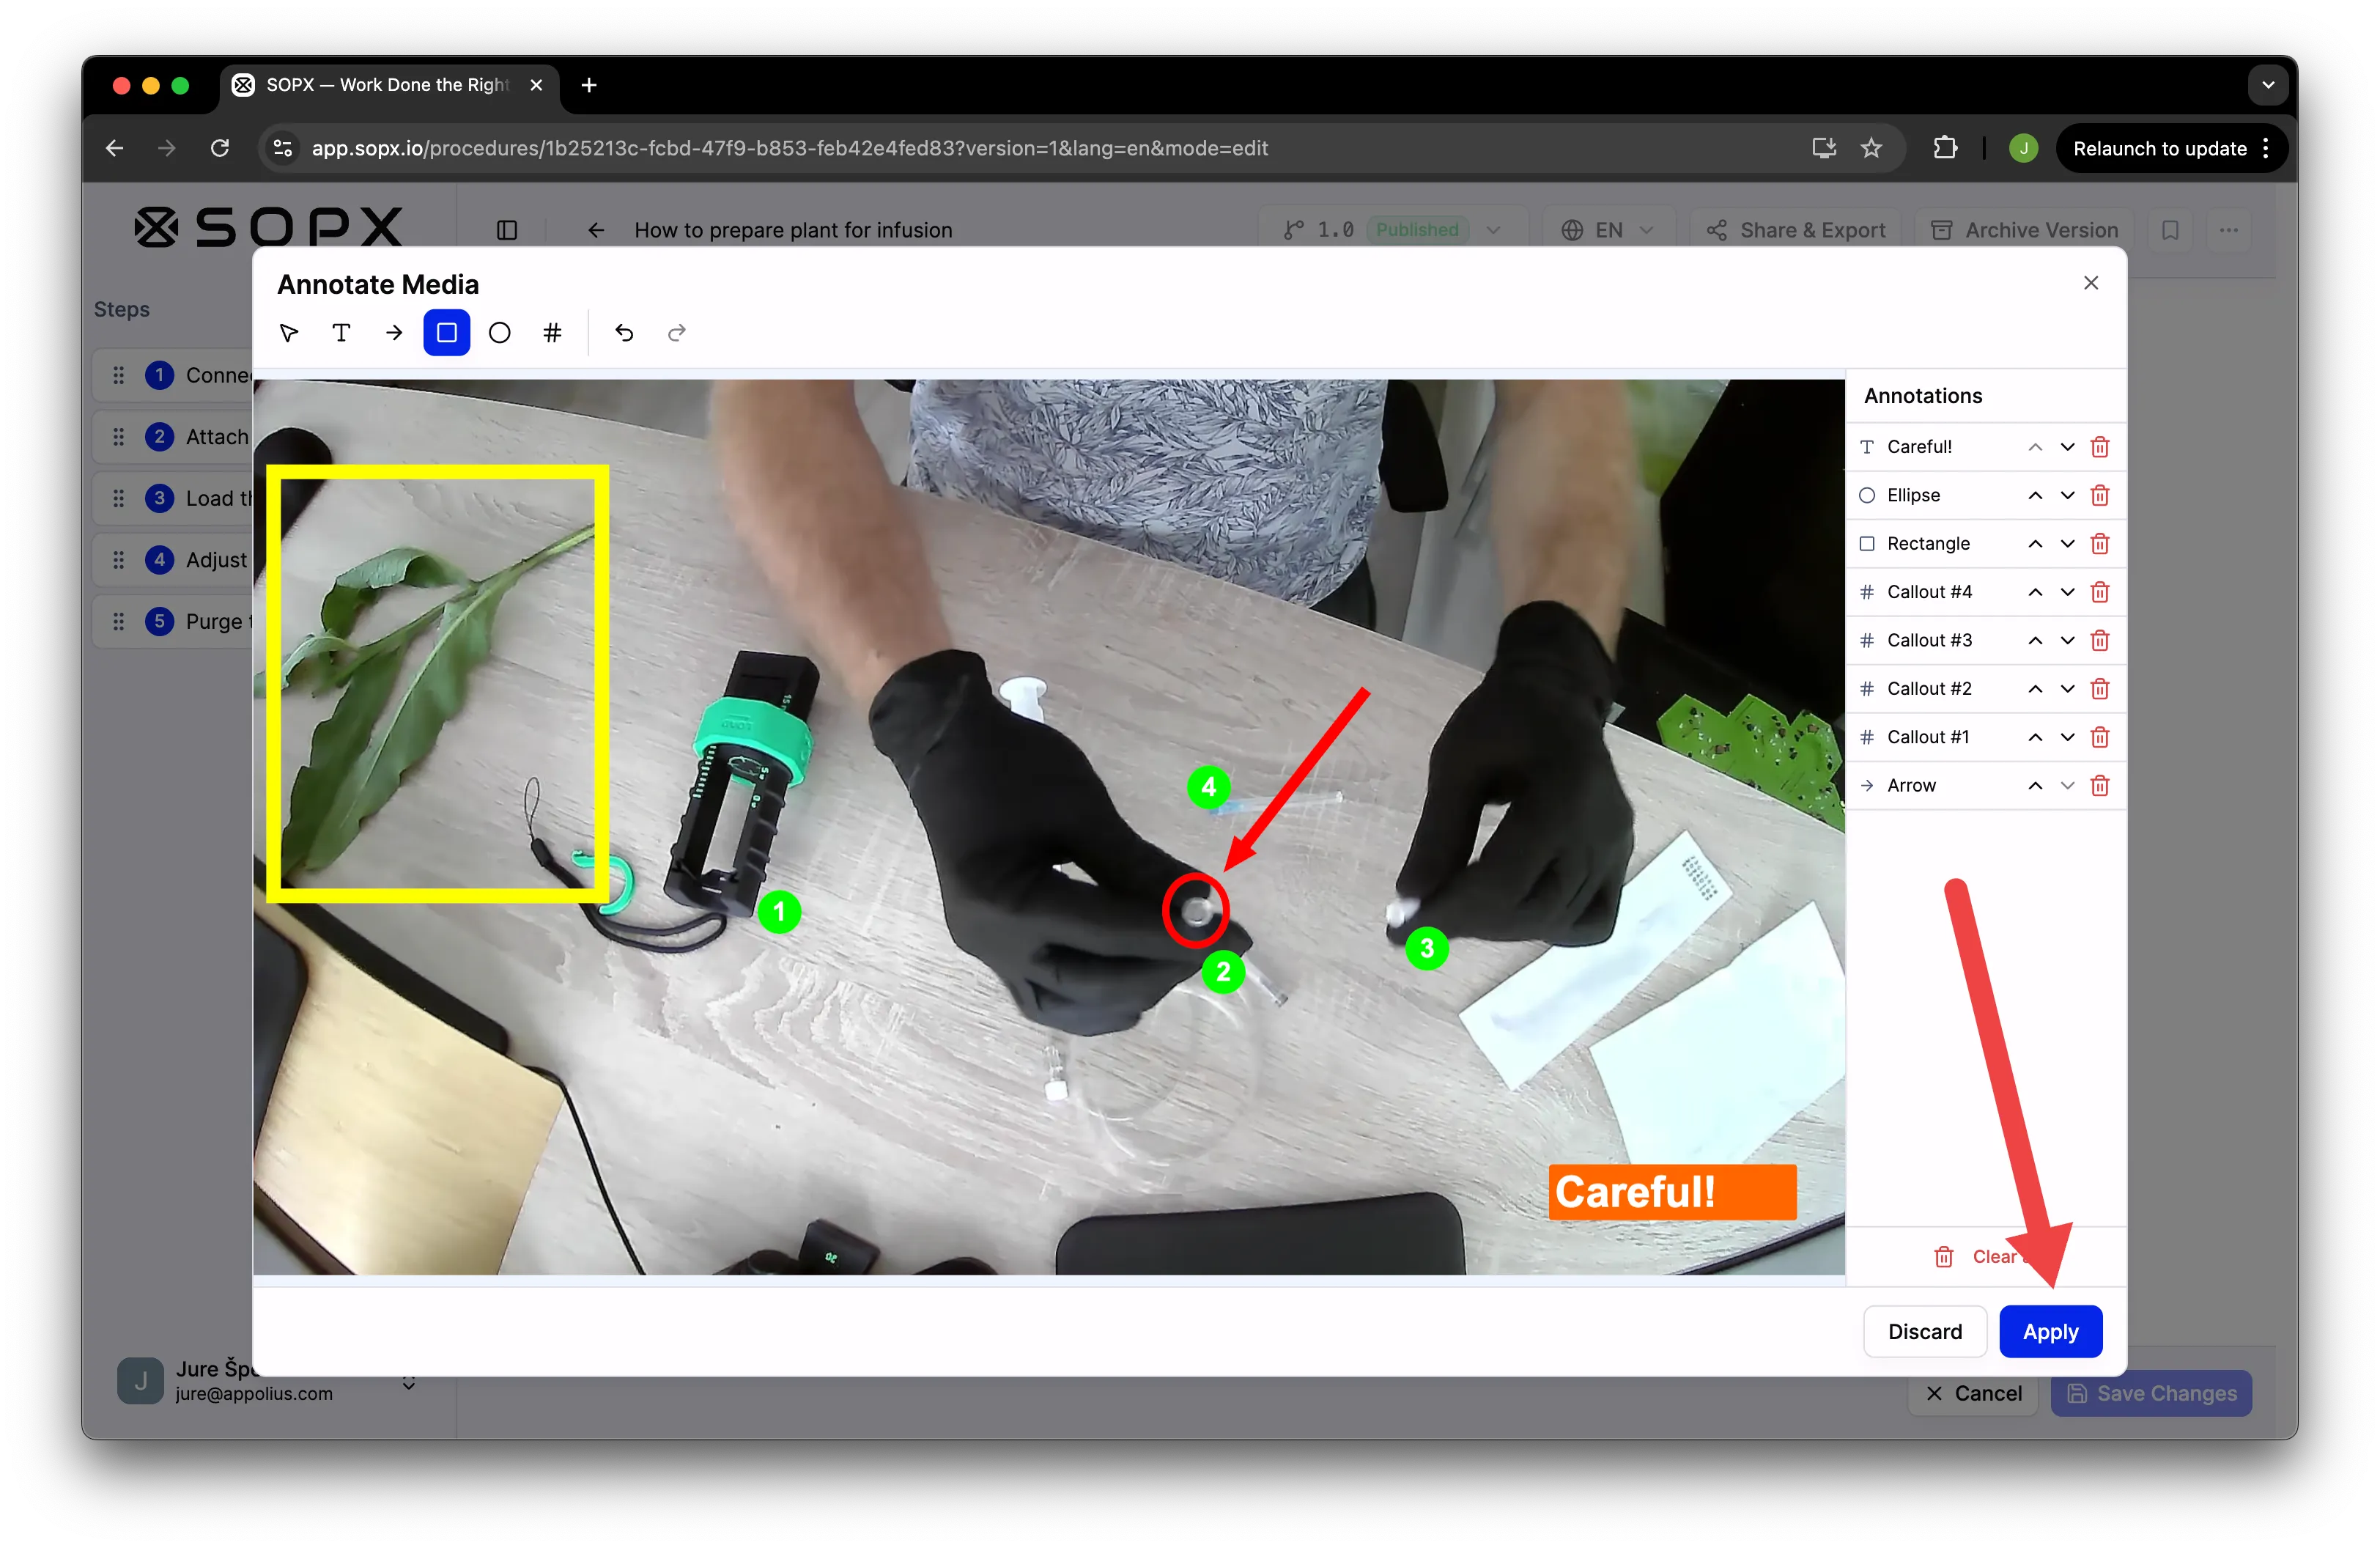Viewport: 2380px width, 1548px height.
Task: Select the numbered Callout tool
Action: 552,333
